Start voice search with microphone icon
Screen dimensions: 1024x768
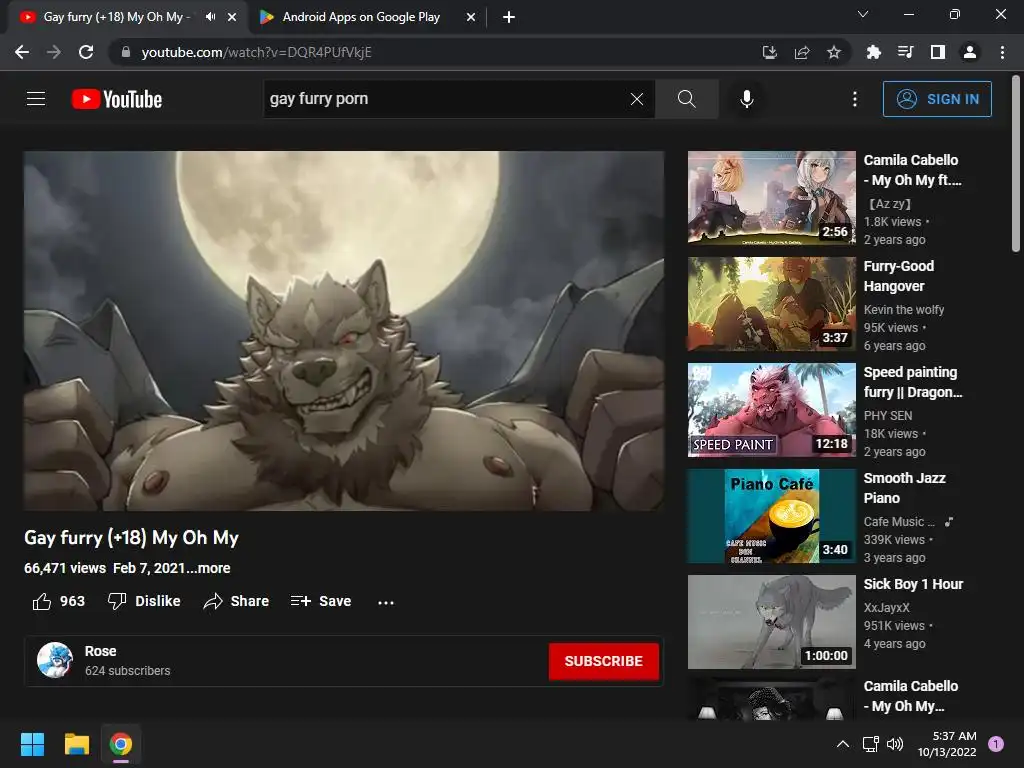[746, 99]
